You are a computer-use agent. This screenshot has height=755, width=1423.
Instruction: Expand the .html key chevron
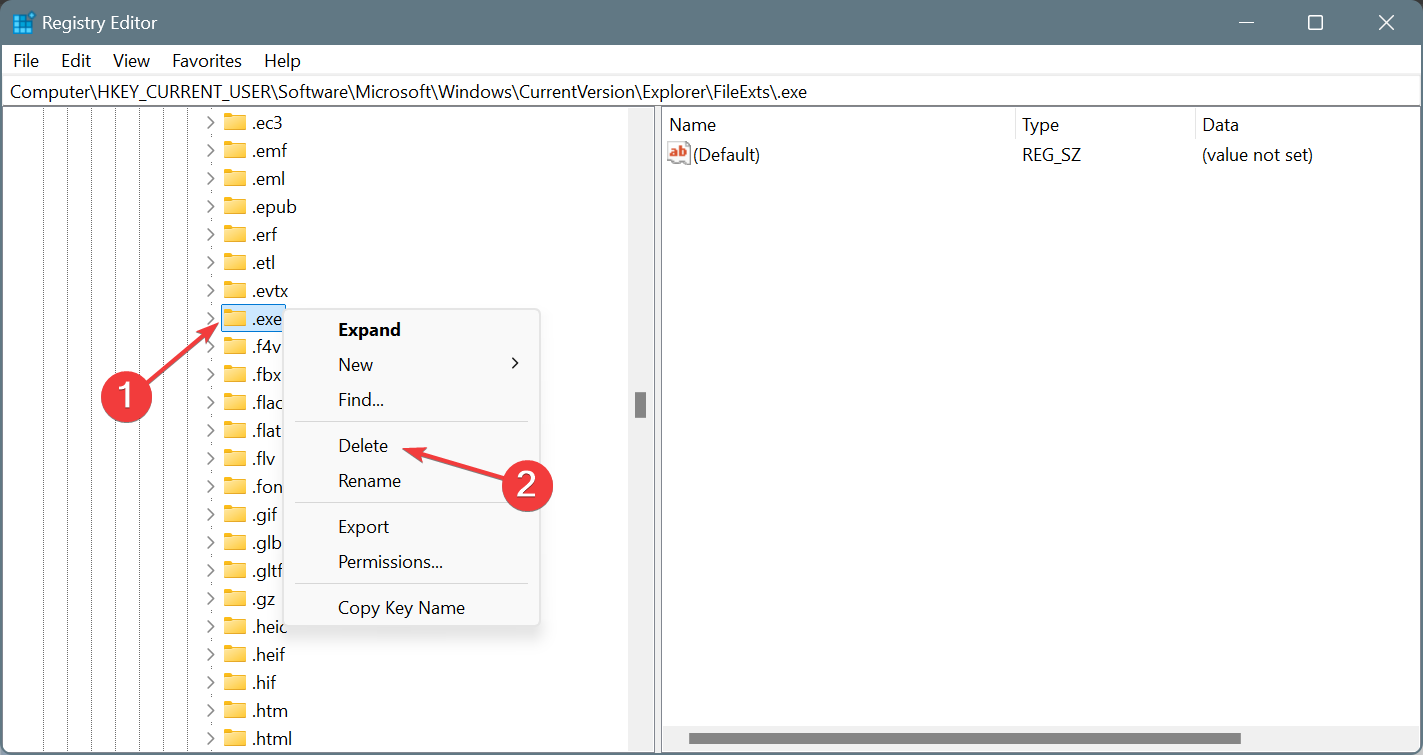[210, 738]
